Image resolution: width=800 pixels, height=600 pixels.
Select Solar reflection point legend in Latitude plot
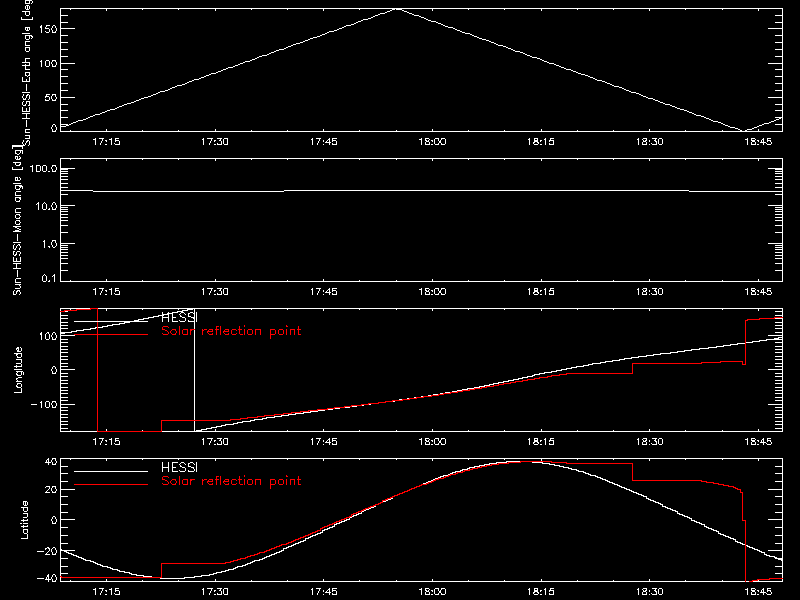(231, 481)
